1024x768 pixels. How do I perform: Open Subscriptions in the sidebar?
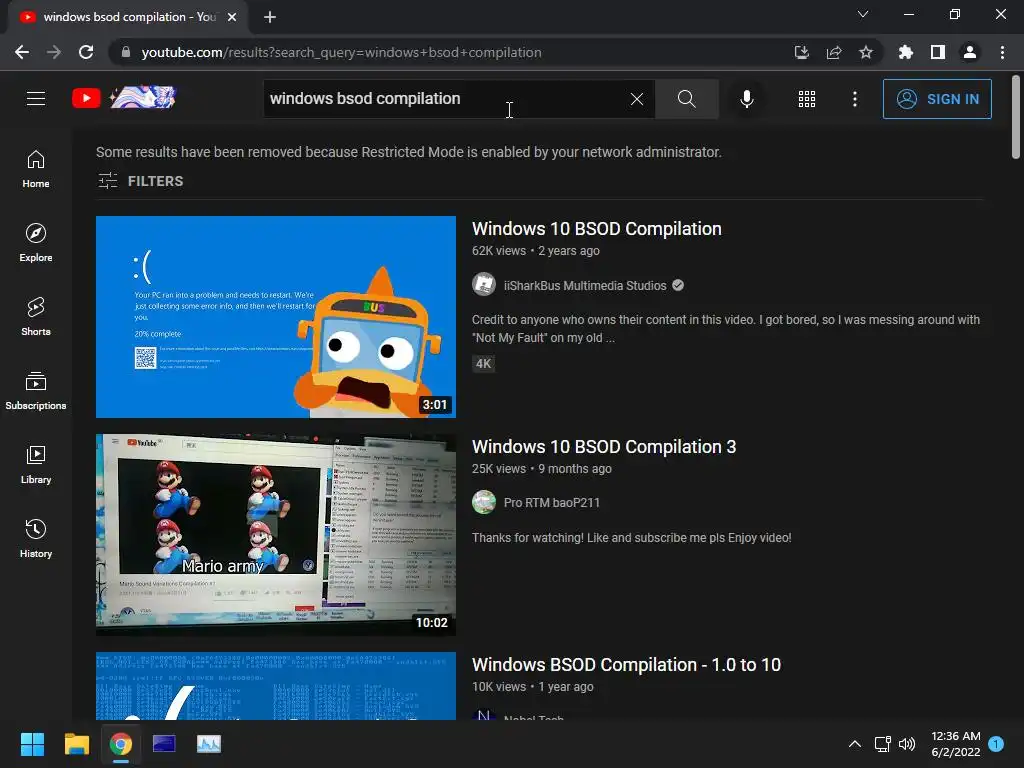click(36, 391)
